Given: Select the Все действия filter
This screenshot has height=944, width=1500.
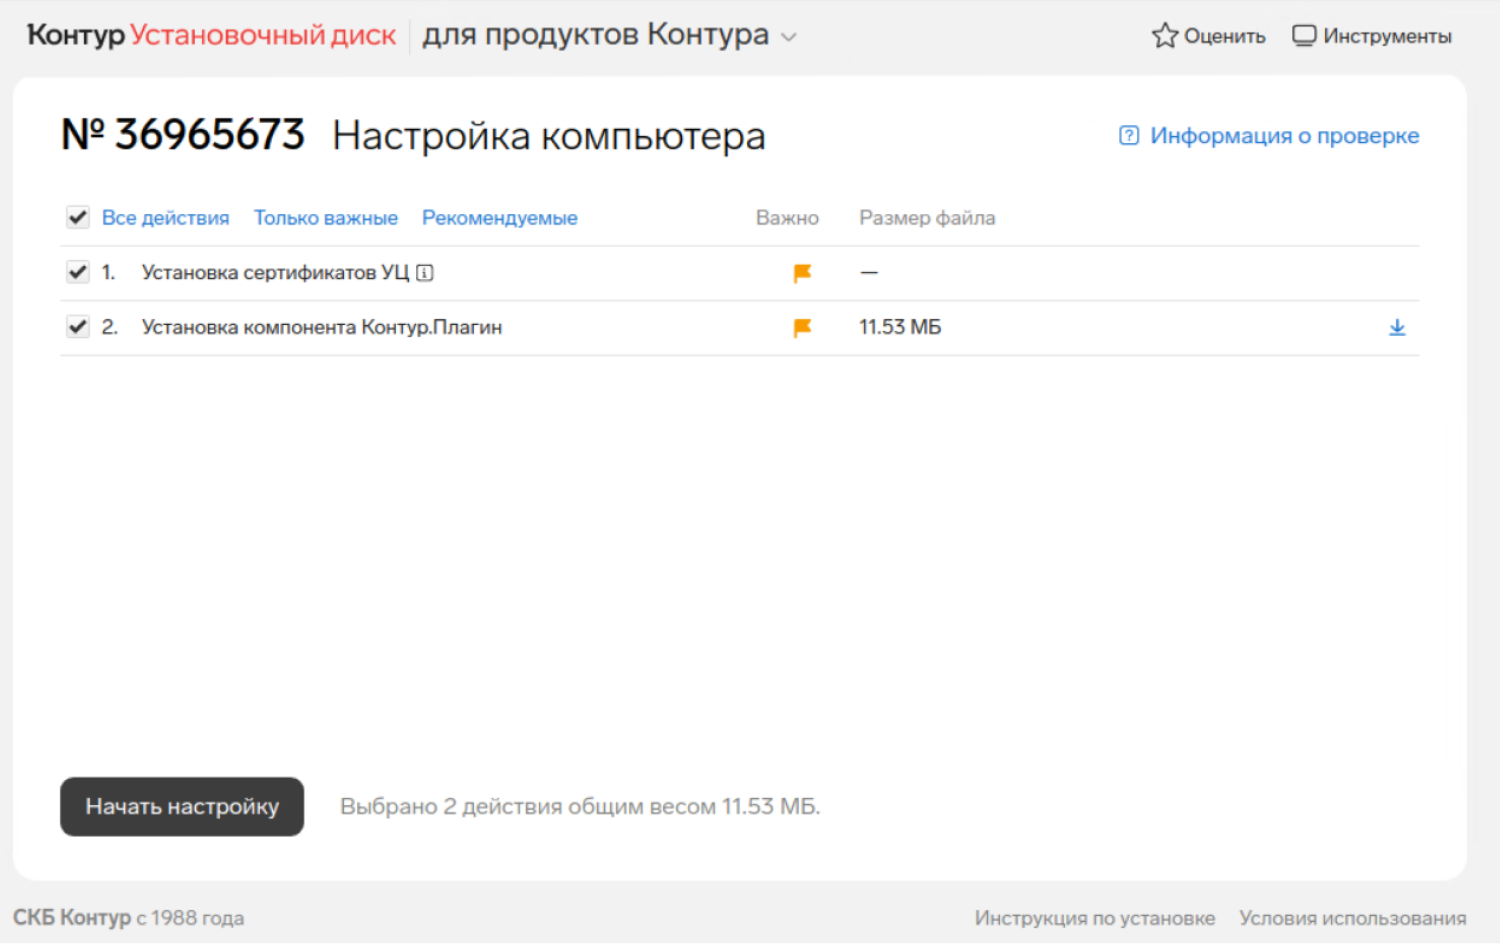Looking at the screenshot, I should pos(166,217).
